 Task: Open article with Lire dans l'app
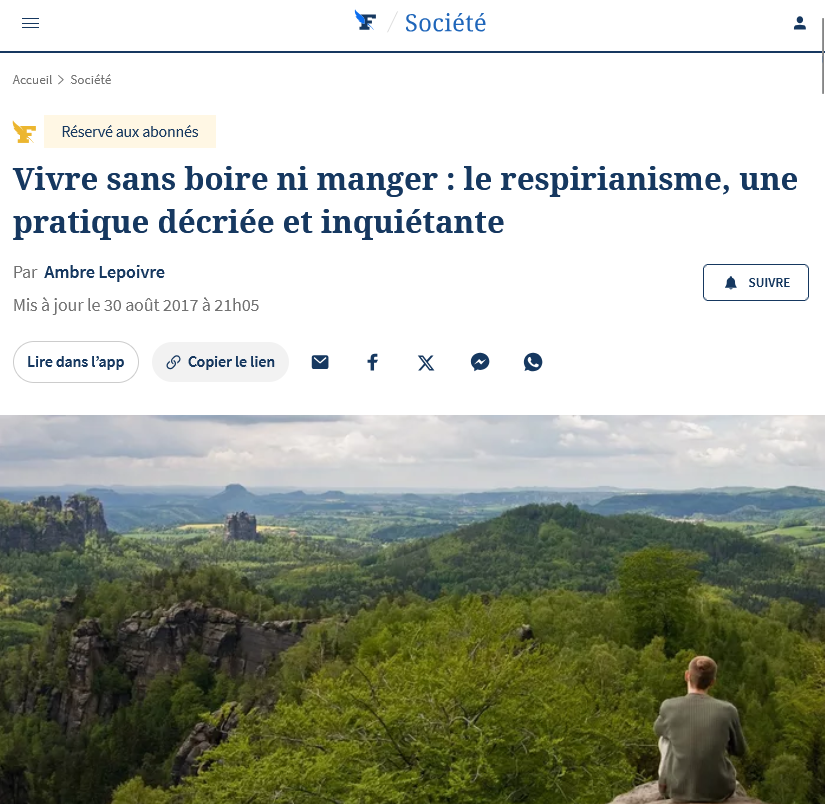[x=76, y=362]
